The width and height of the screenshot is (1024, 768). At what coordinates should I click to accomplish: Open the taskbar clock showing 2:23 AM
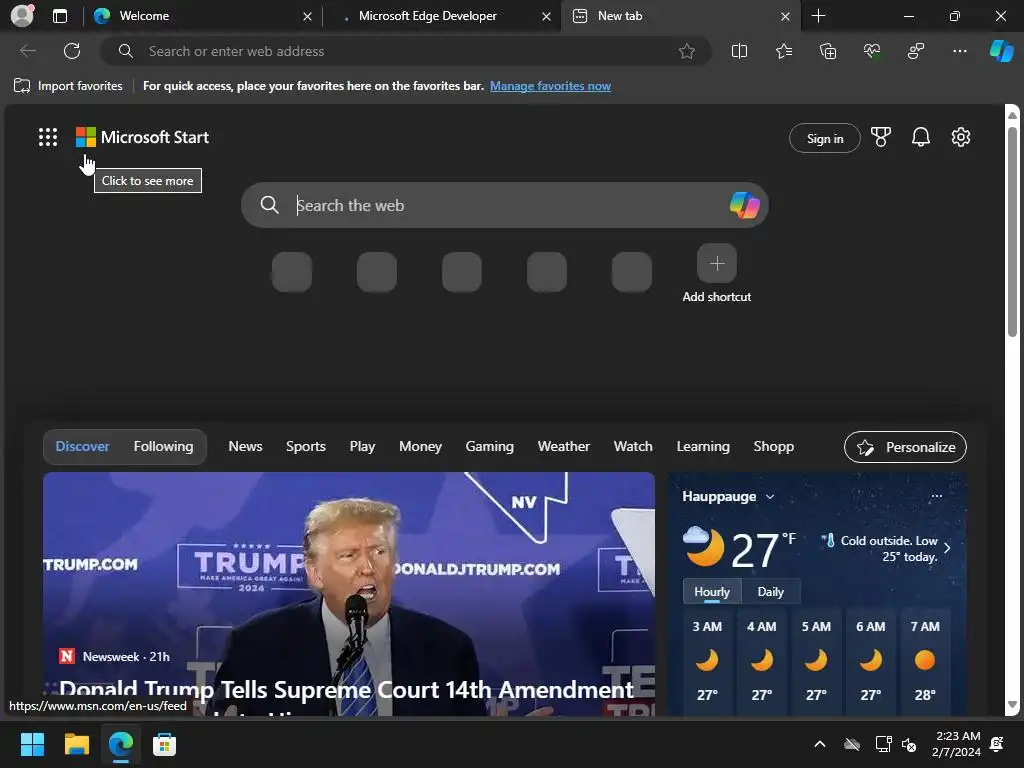click(957, 744)
